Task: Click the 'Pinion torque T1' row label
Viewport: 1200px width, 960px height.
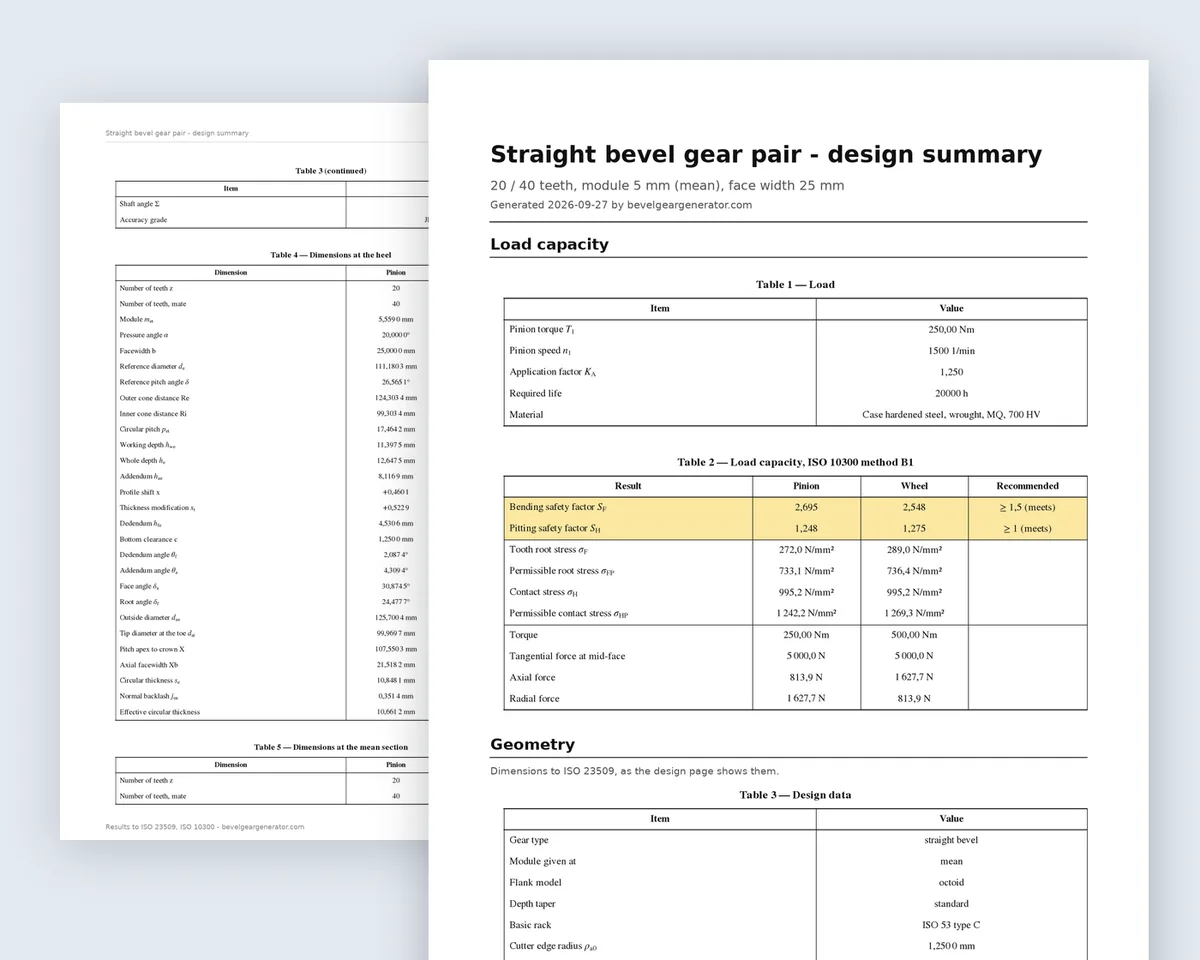Action: (542, 329)
